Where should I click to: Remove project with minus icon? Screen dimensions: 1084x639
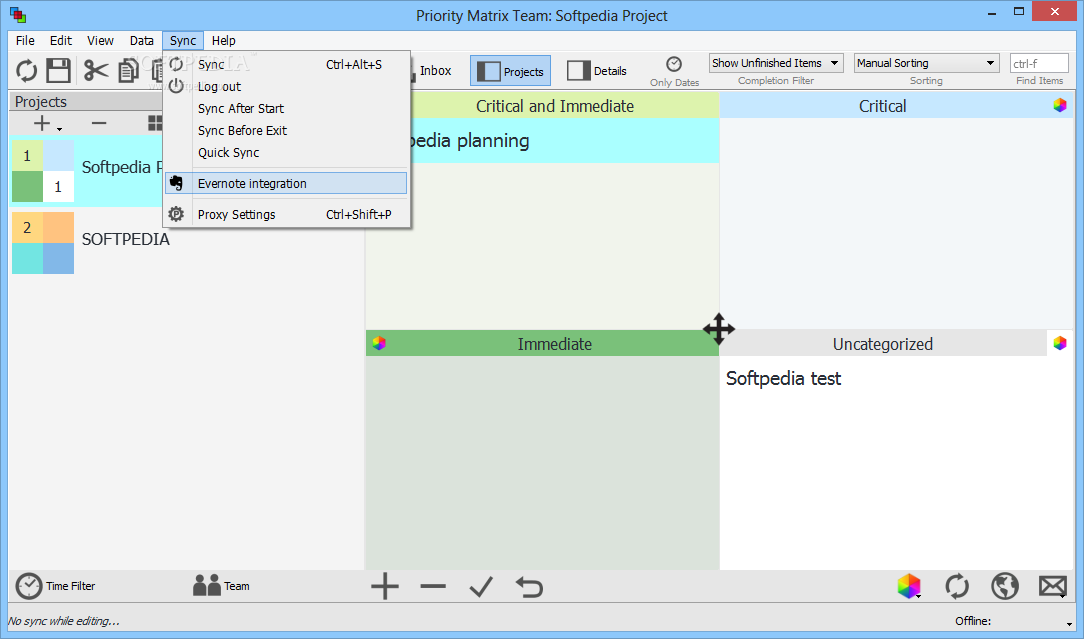coord(99,124)
